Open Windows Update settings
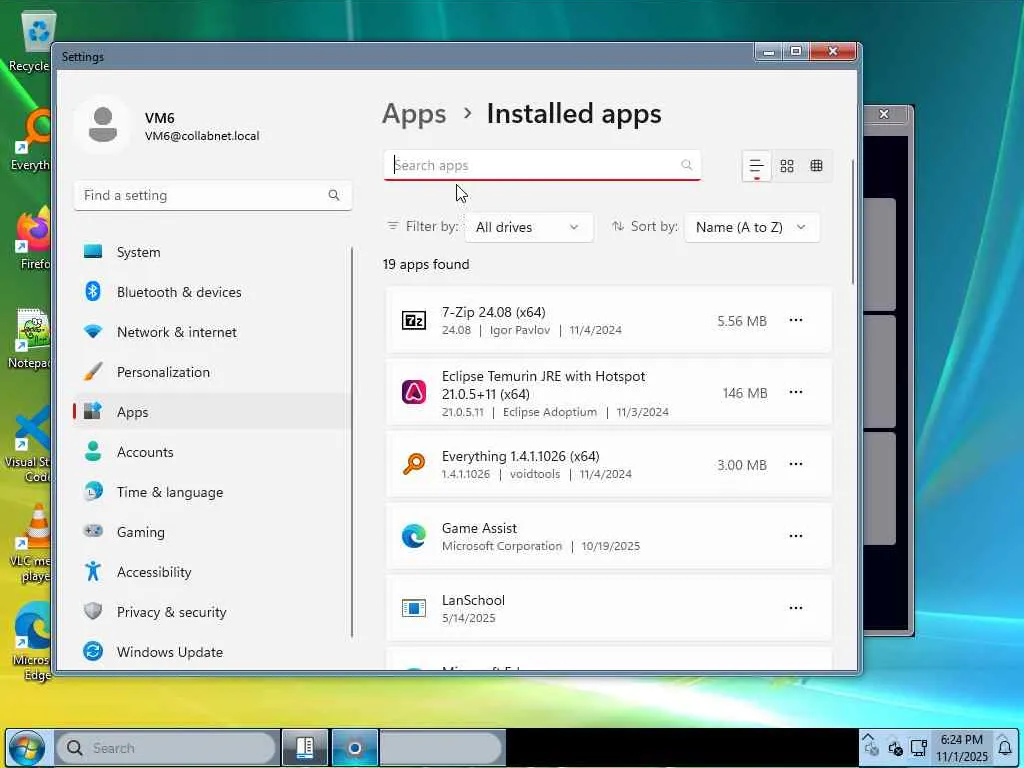Screen dimensions: 1024x768 tap(212, 652)
